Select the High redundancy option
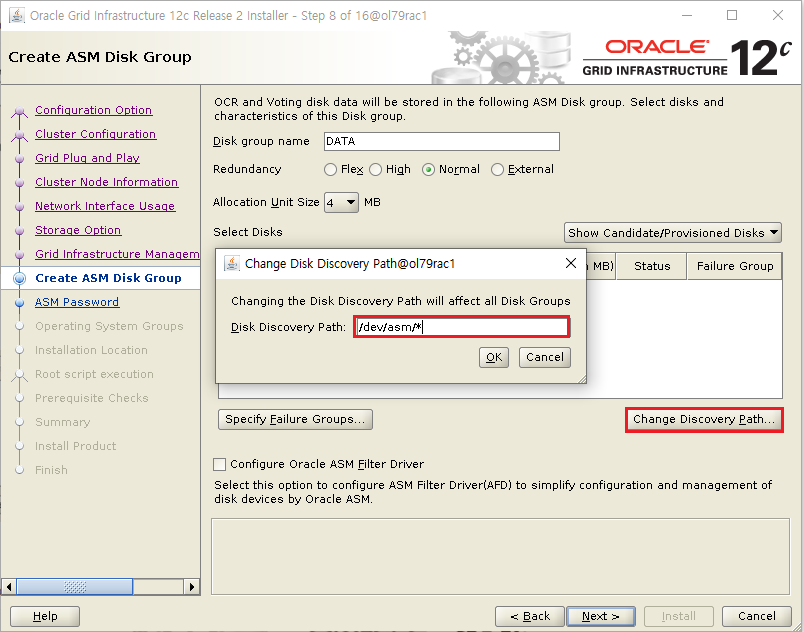Image resolution: width=804 pixels, height=632 pixels. 376,170
